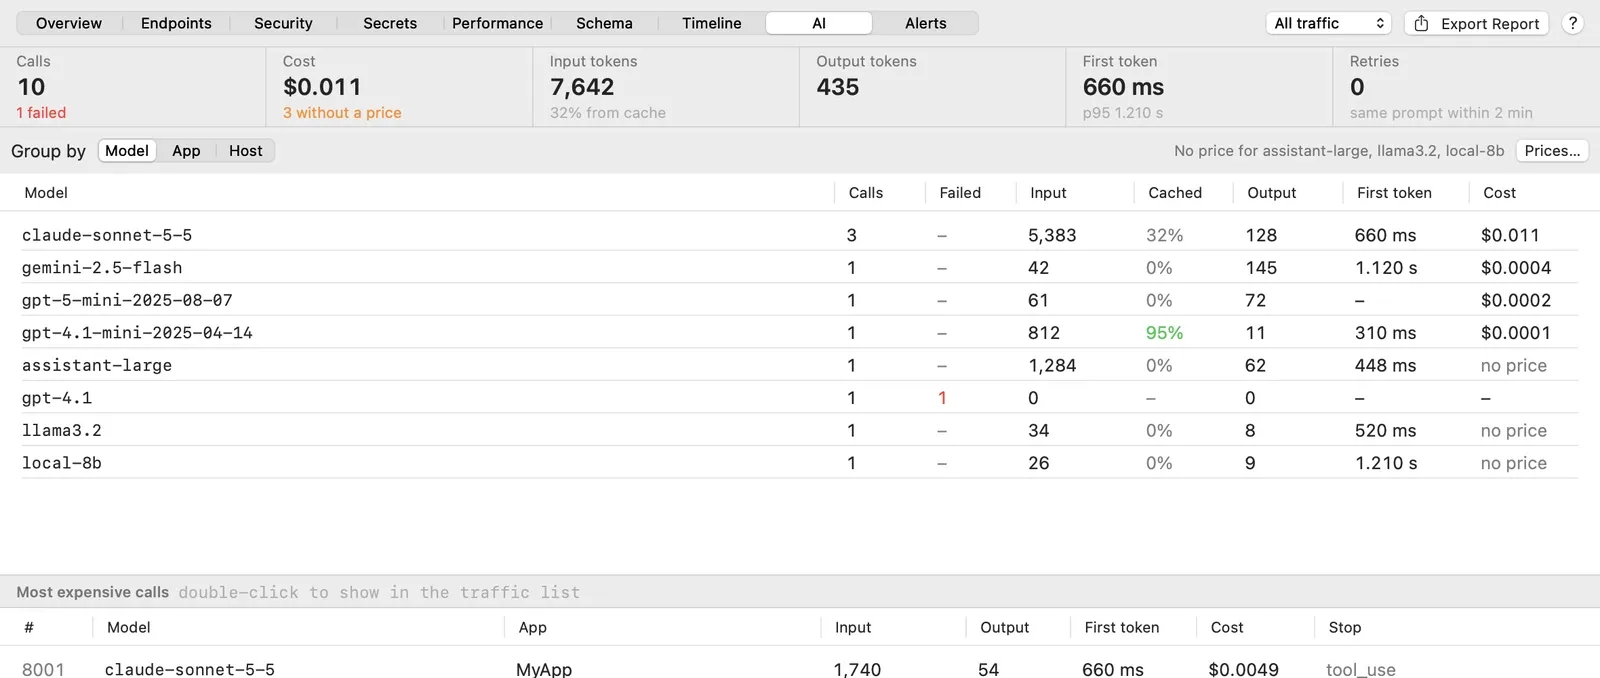1600x678 pixels.
Task: Click the '1 failed' label under Calls
Action: pos(41,113)
